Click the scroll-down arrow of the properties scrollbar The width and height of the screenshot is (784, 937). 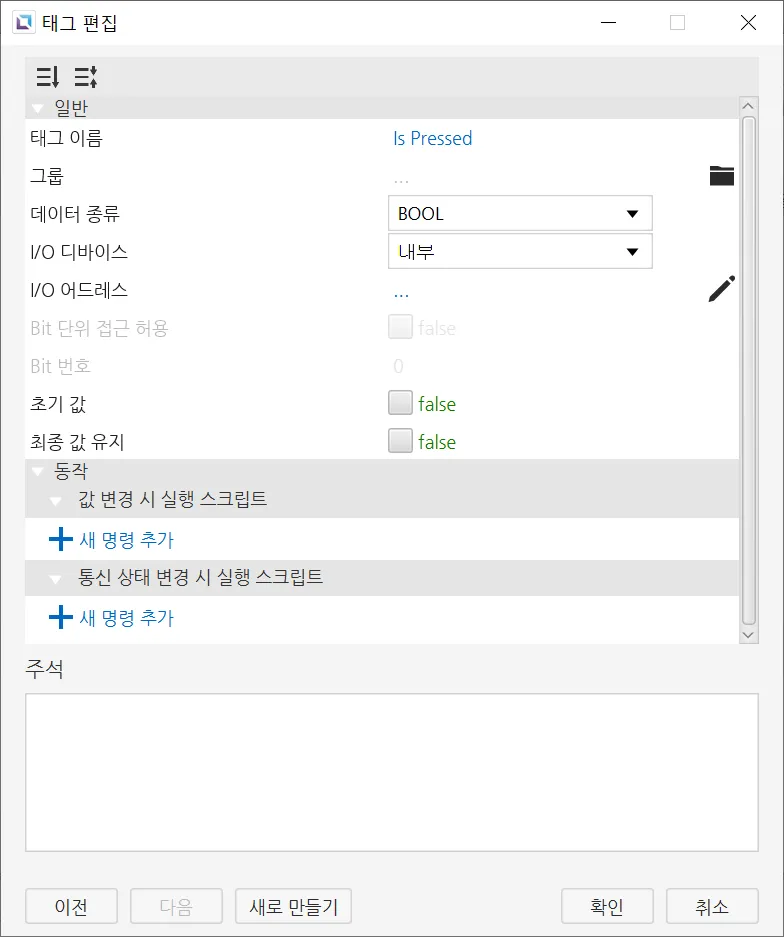coord(748,634)
